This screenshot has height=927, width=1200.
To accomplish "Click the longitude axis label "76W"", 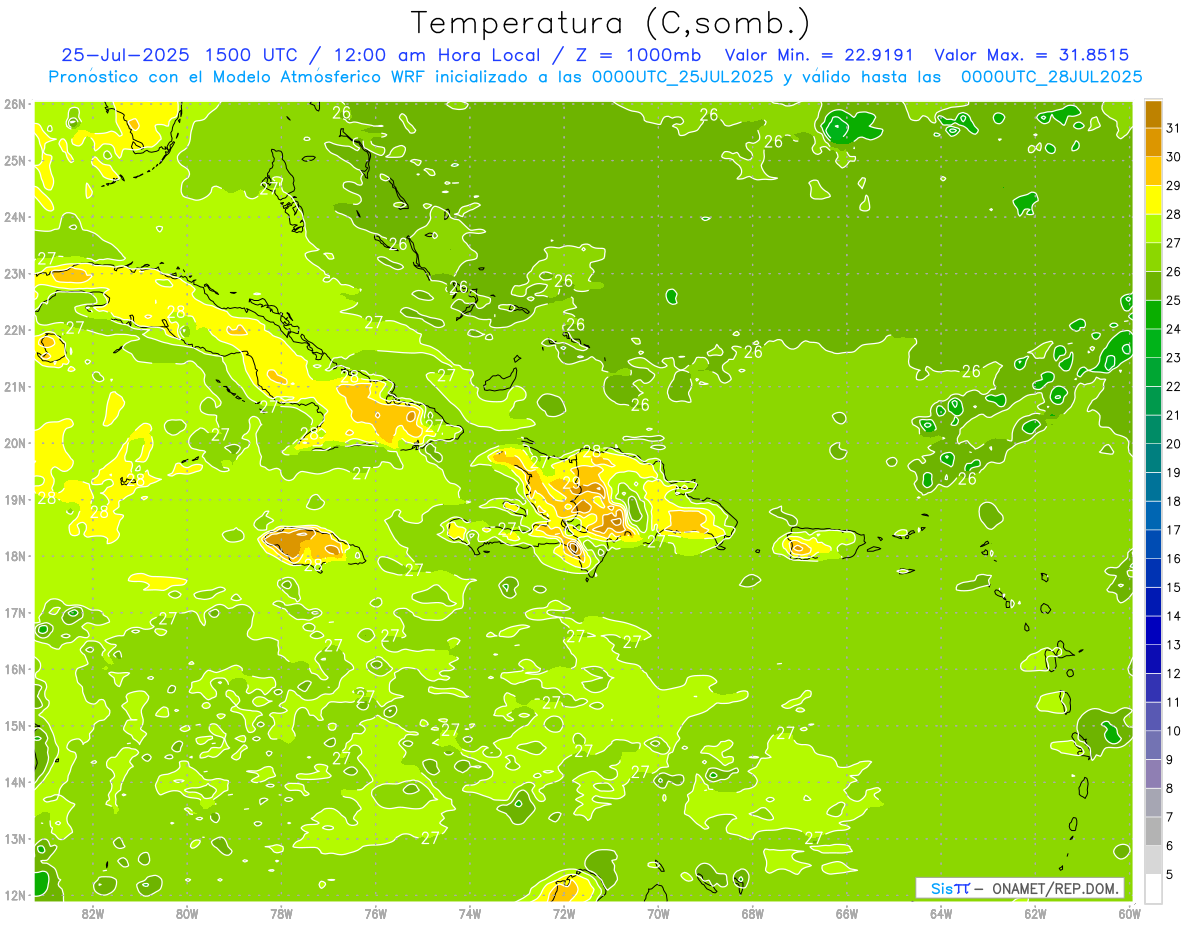I will point(376,913).
